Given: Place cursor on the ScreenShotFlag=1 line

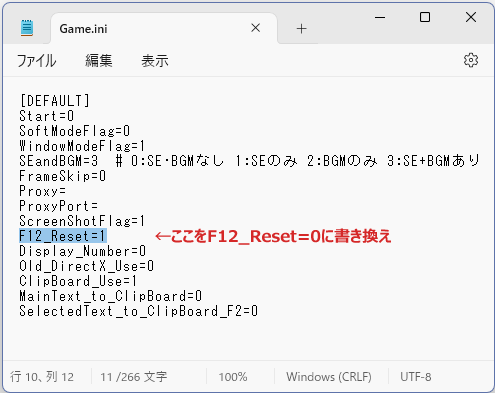Looking at the screenshot, I should 82,221.
